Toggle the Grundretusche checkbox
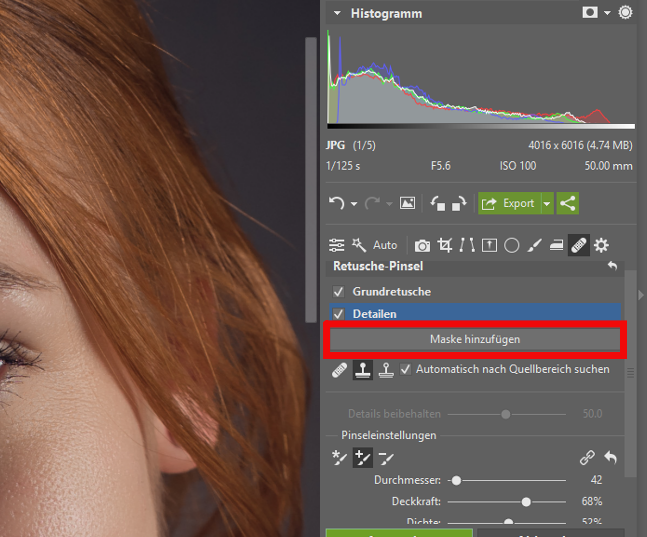 point(338,292)
